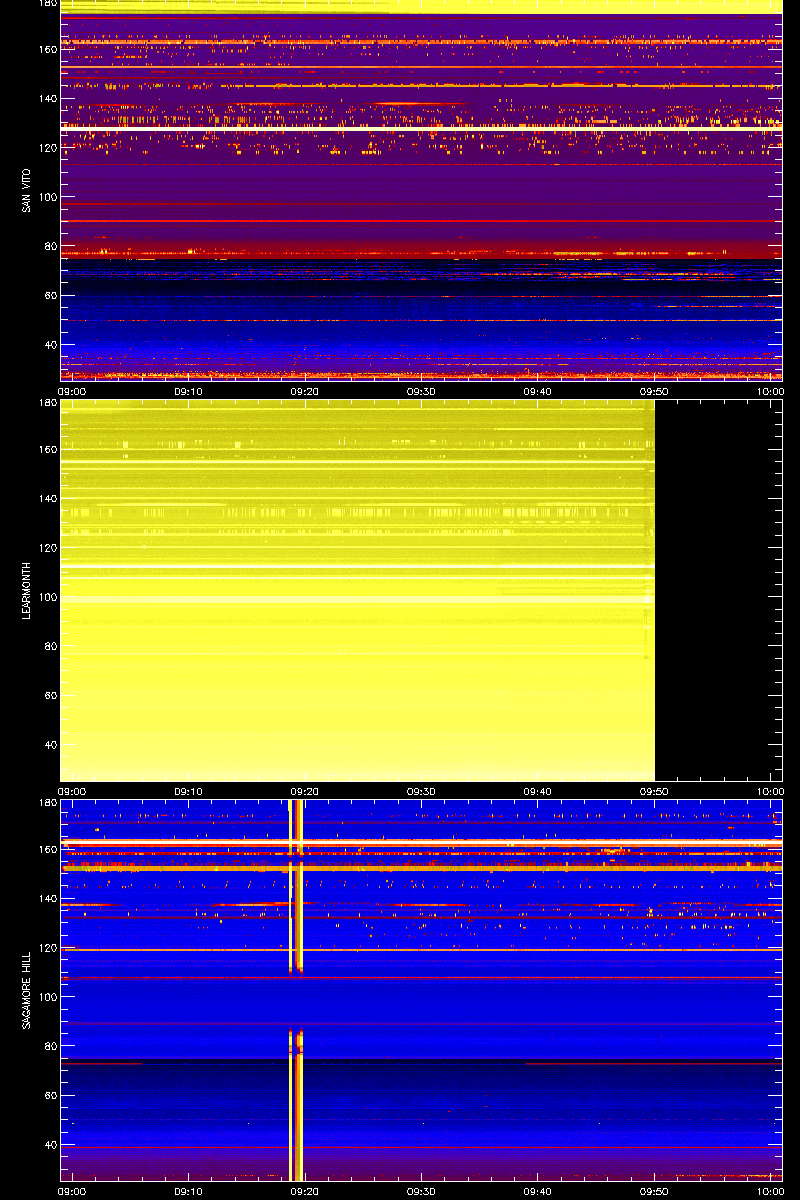Image resolution: width=800 pixels, height=1200 pixels.
Task: Select 160 frequency label on Learmonth axis
Action: coord(47,450)
